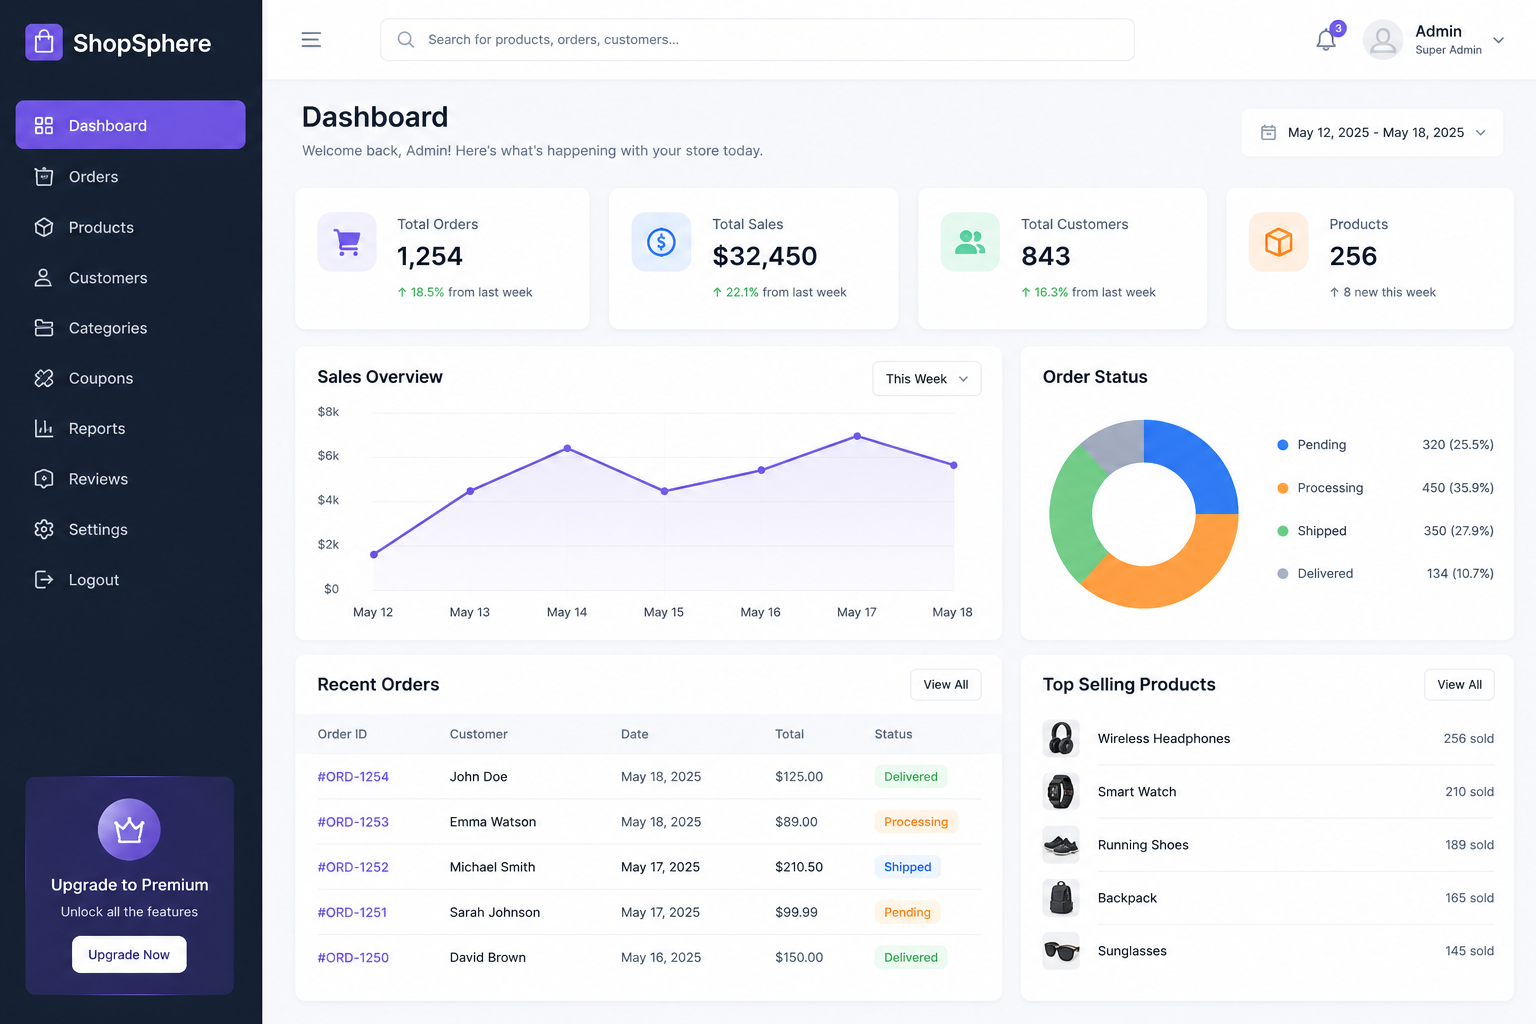Click the Delivered badge for David Brown
Viewport: 1536px width, 1024px height.
911,958
